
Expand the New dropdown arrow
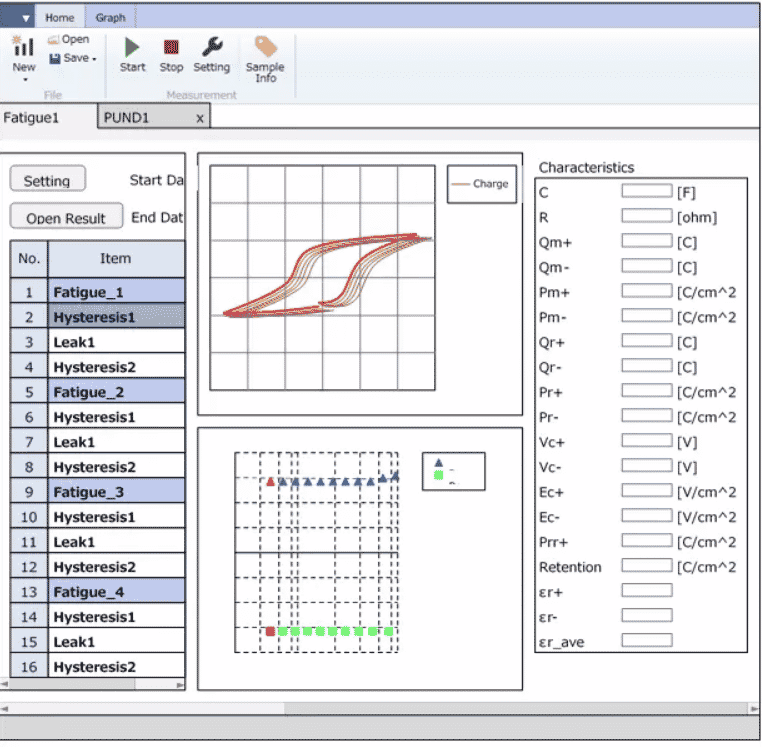coord(24,79)
